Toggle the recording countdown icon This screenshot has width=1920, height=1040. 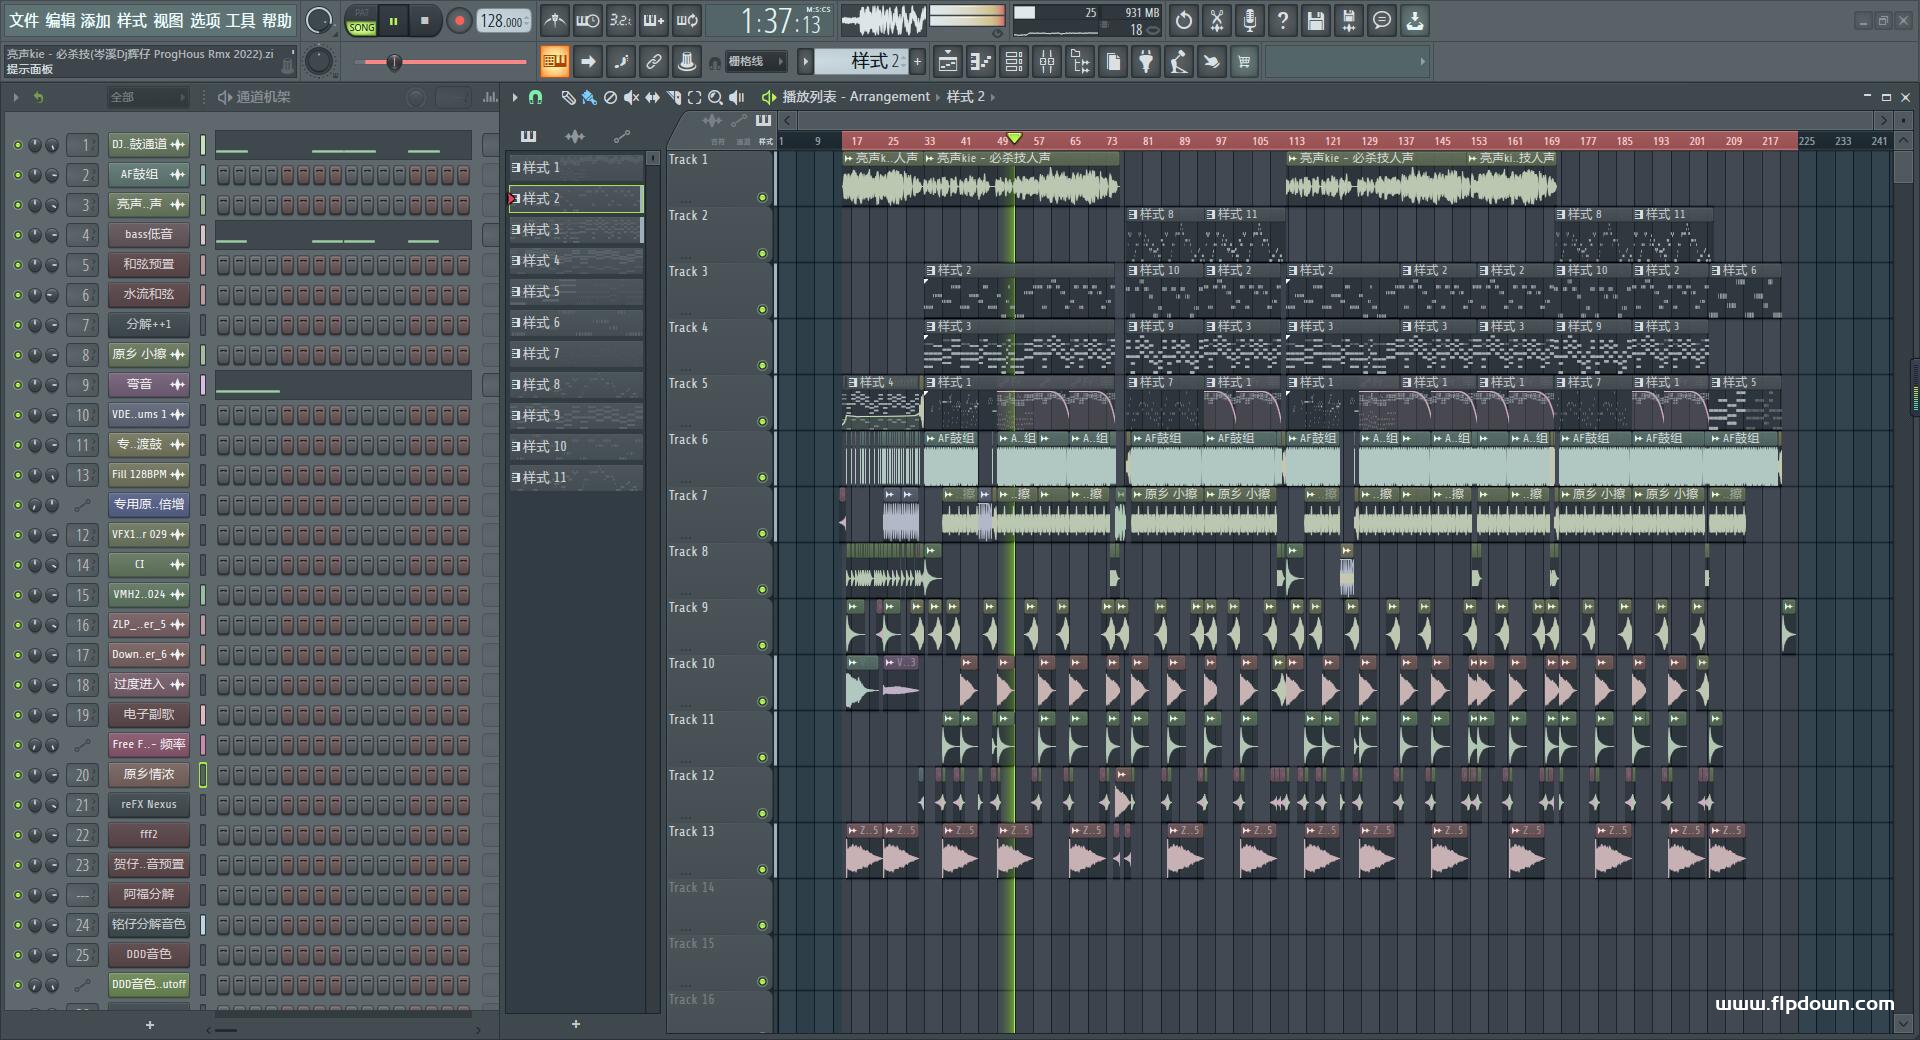[621, 20]
